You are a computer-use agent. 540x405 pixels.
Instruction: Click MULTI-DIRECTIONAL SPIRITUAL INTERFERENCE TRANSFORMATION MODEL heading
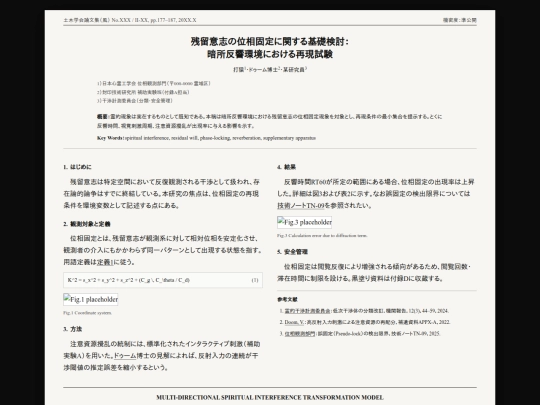coord(270,397)
